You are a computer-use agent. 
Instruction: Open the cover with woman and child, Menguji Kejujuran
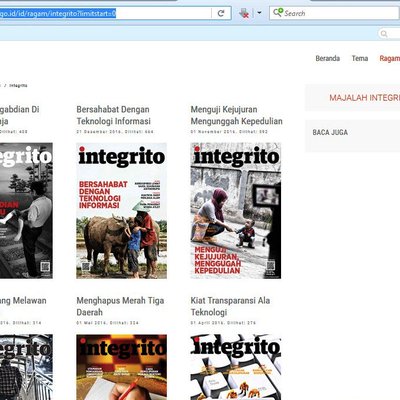click(x=236, y=211)
